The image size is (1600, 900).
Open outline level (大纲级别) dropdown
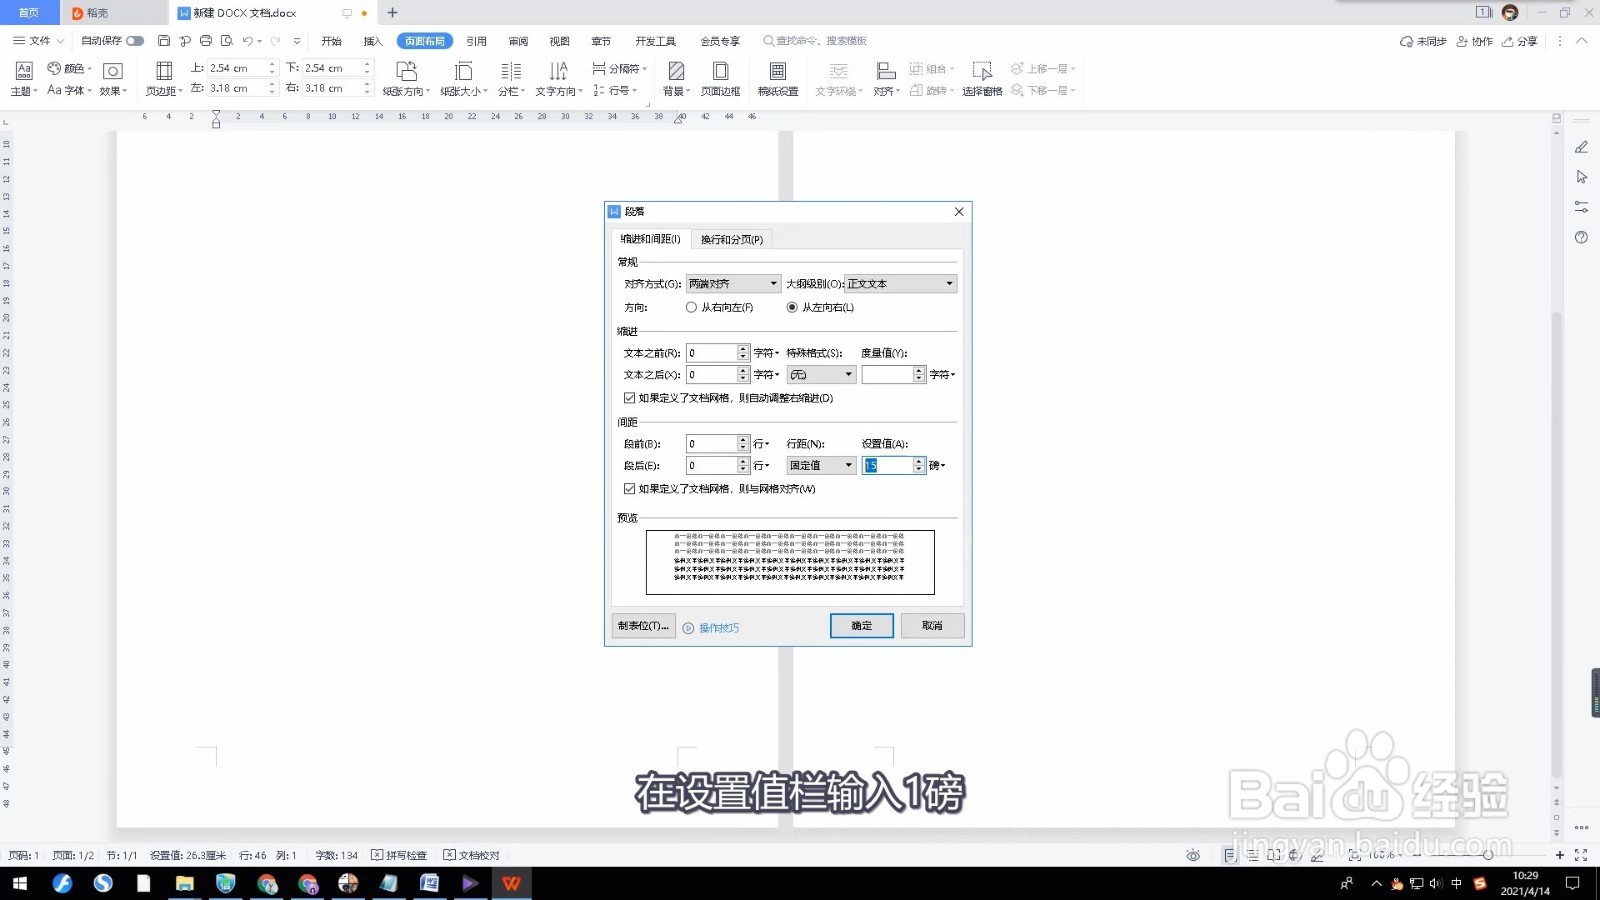(901, 284)
